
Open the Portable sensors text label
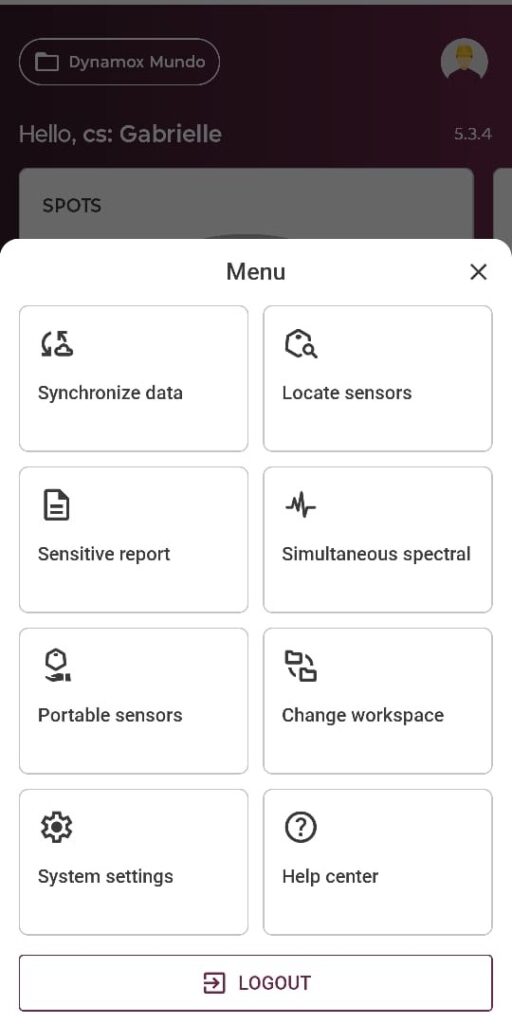point(110,715)
